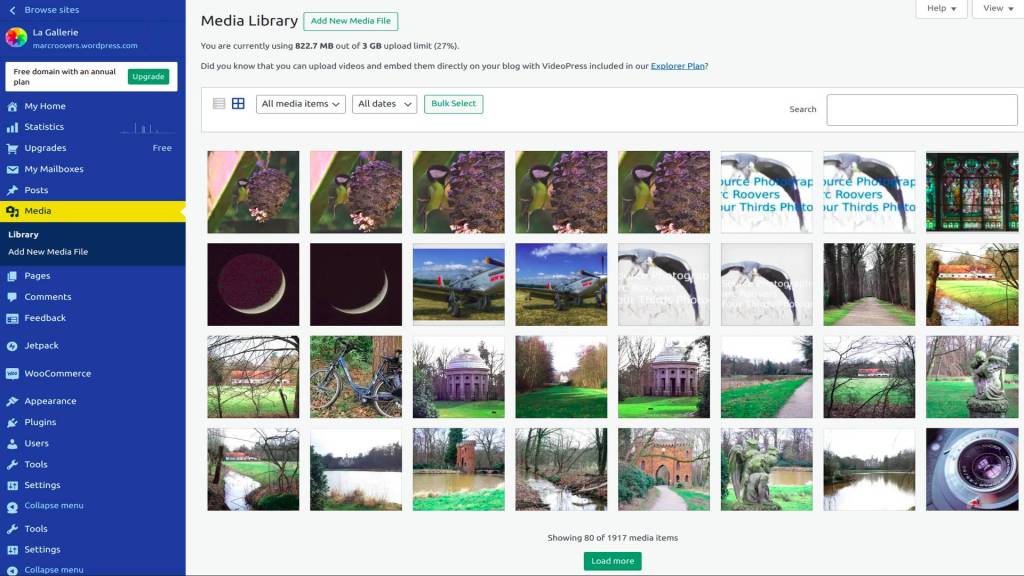
Task: Click the Bulk Select button
Action: 453,104
